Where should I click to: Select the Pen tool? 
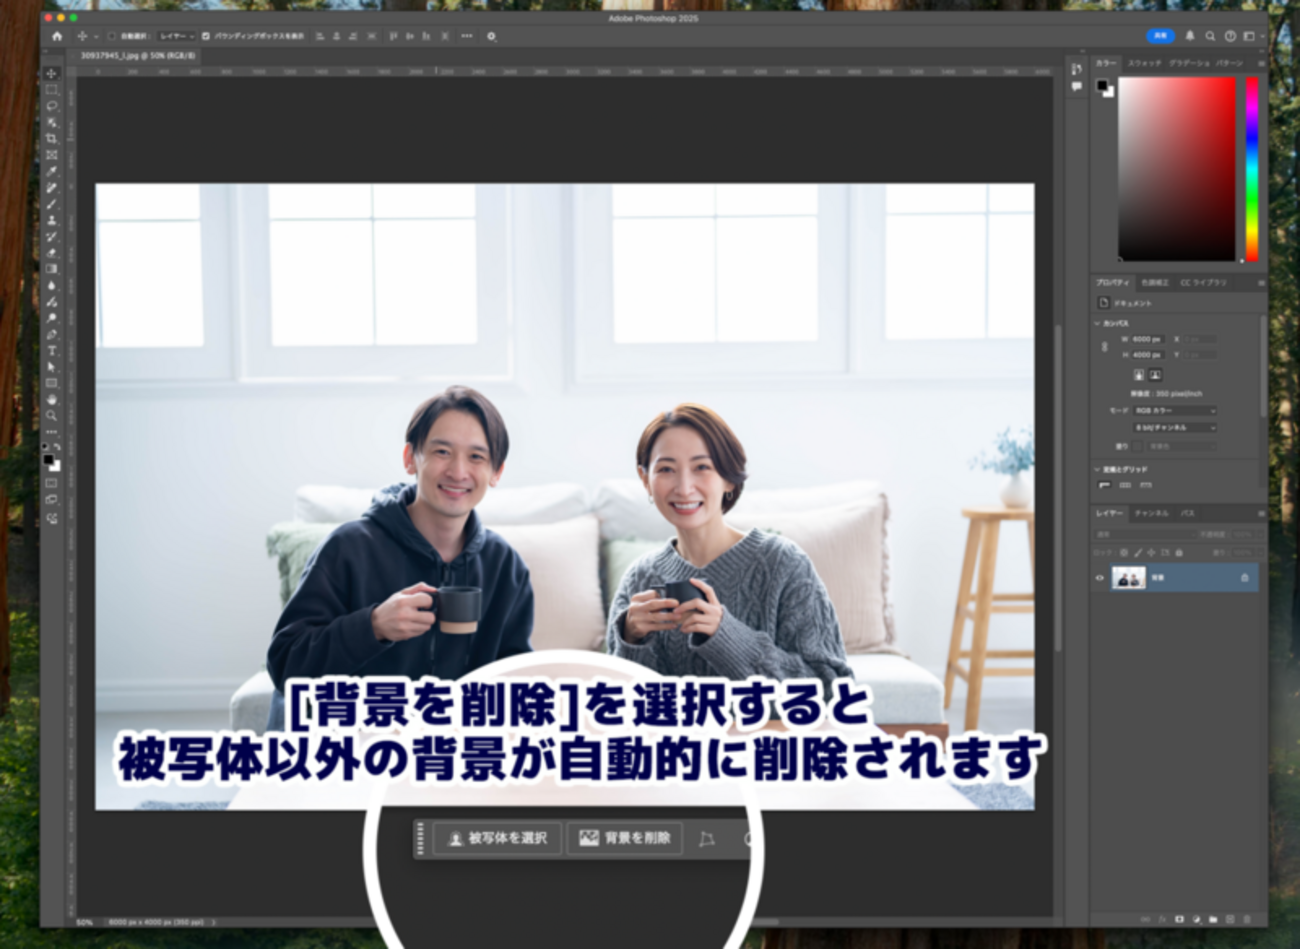(x=52, y=334)
